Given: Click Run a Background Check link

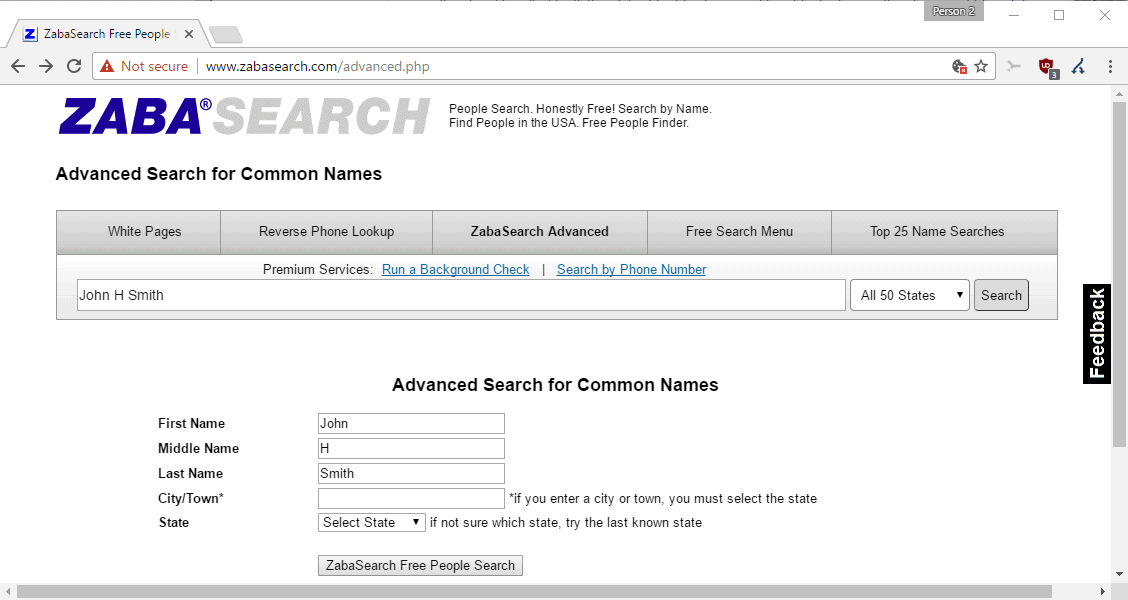Looking at the screenshot, I should [455, 269].
